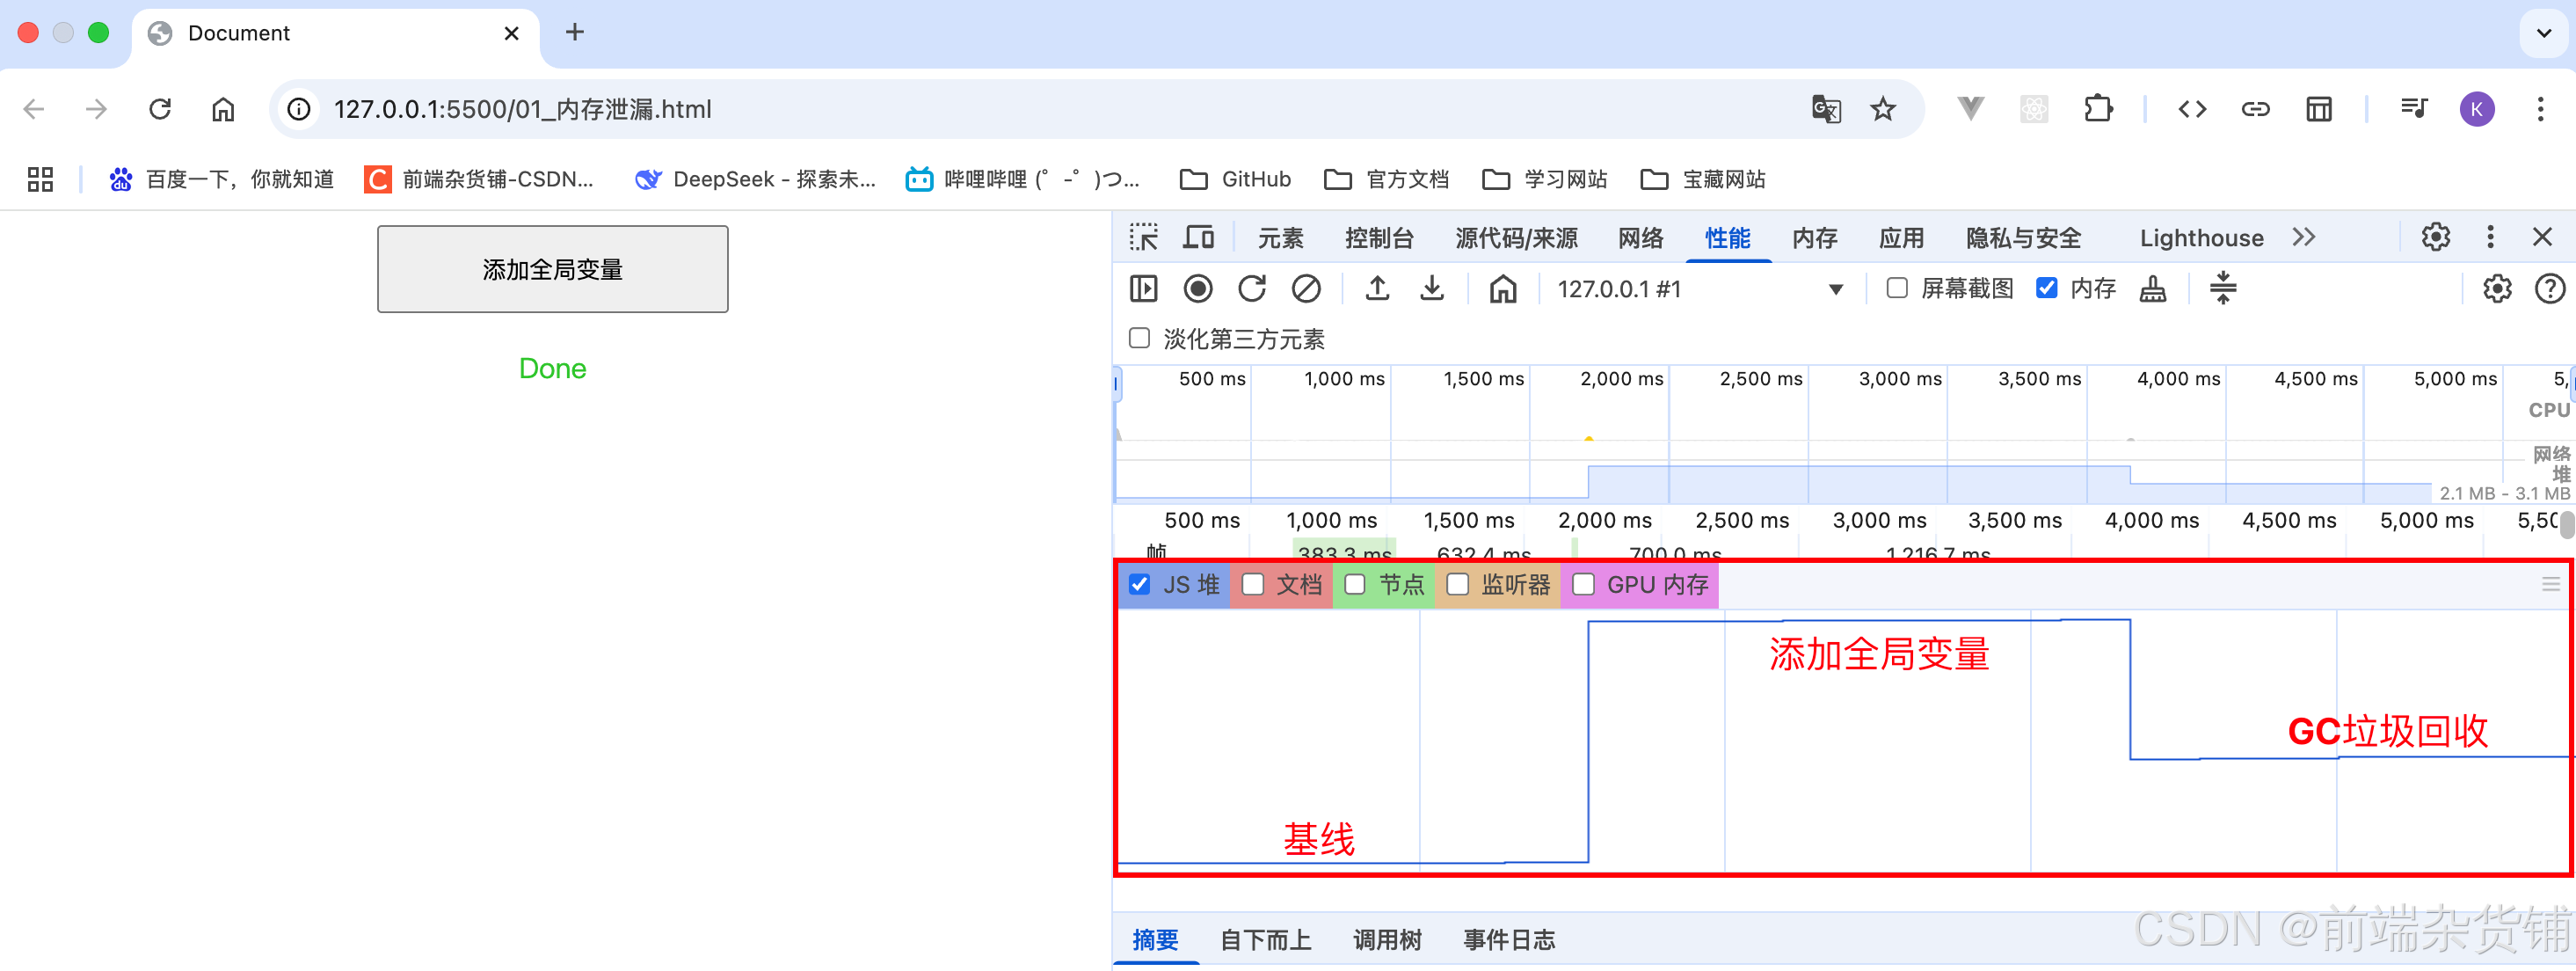Open 百度一下 bookmark
The image size is (2576, 971).
(221, 179)
